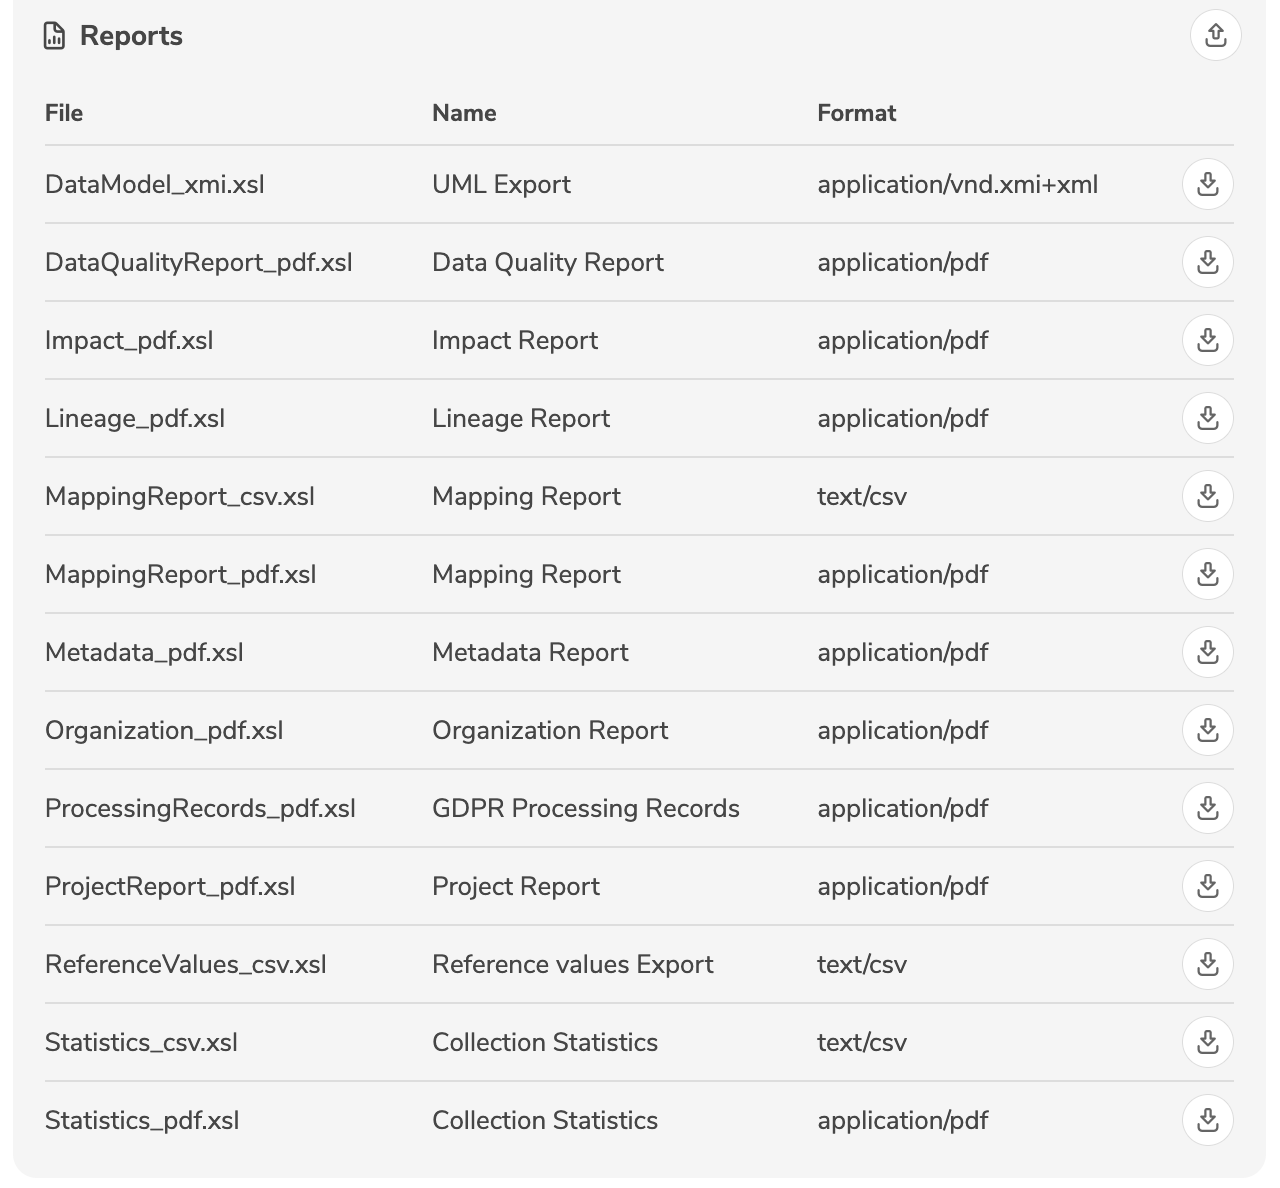
Task: Download the Collection Statistics CSV file
Action: 1207,1042
